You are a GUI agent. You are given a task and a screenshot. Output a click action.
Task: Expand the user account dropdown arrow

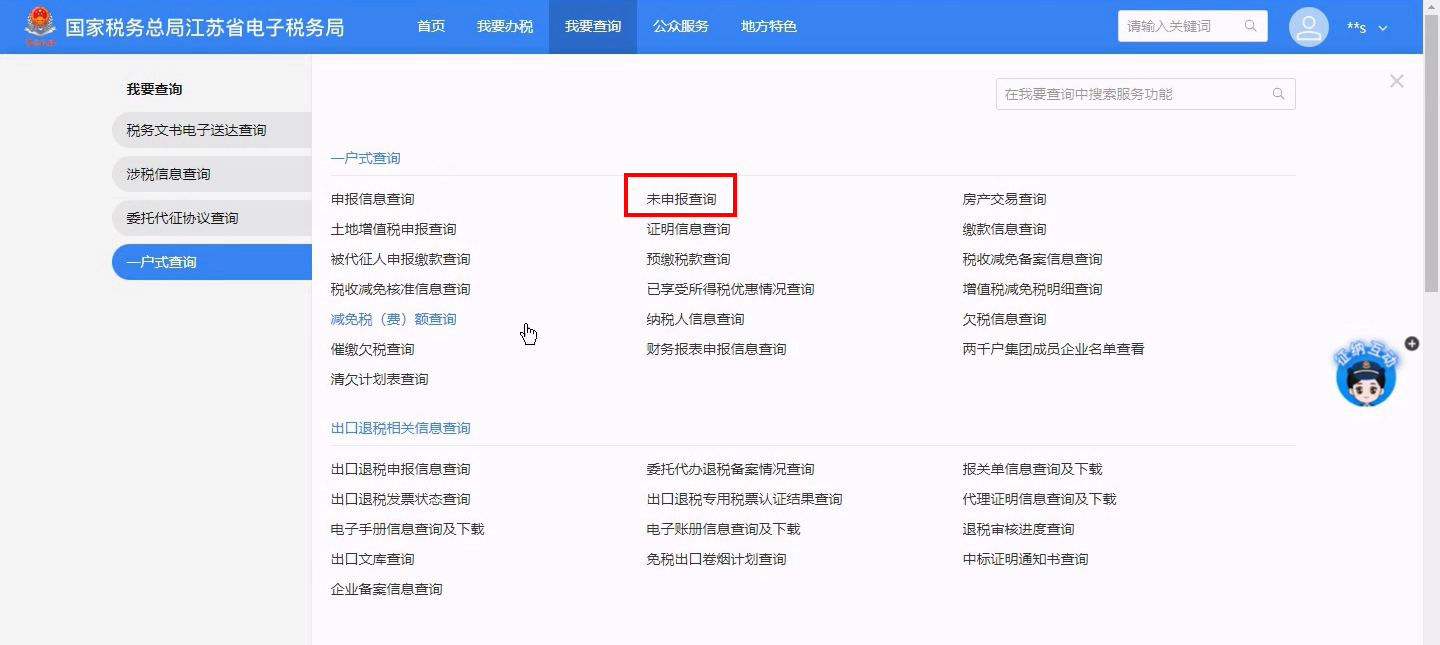[1384, 28]
